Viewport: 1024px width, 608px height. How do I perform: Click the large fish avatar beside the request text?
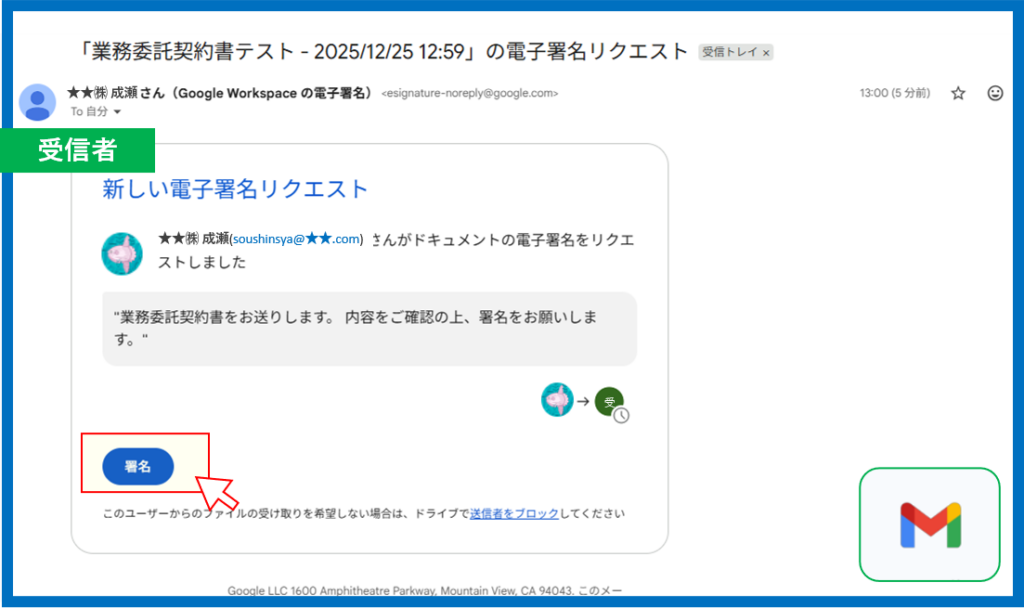pyautogui.click(x=122, y=253)
